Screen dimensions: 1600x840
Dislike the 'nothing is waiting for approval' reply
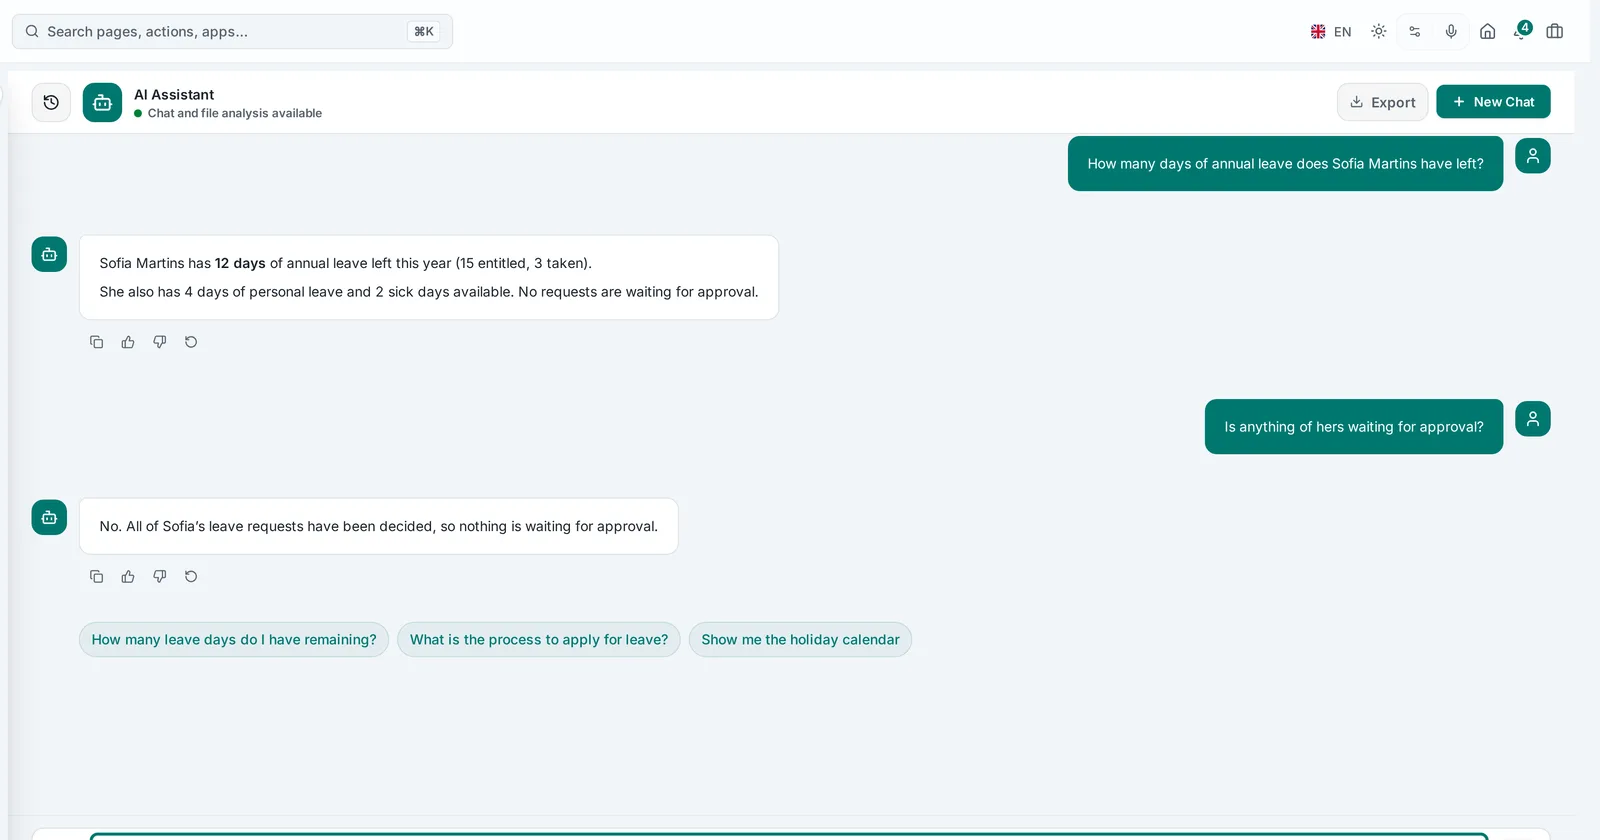pyautogui.click(x=160, y=576)
